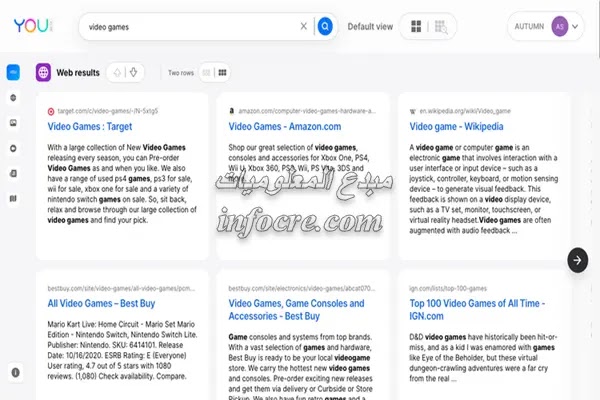Click the purple Web results globe icon
The image size is (600, 400).
pos(43,72)
